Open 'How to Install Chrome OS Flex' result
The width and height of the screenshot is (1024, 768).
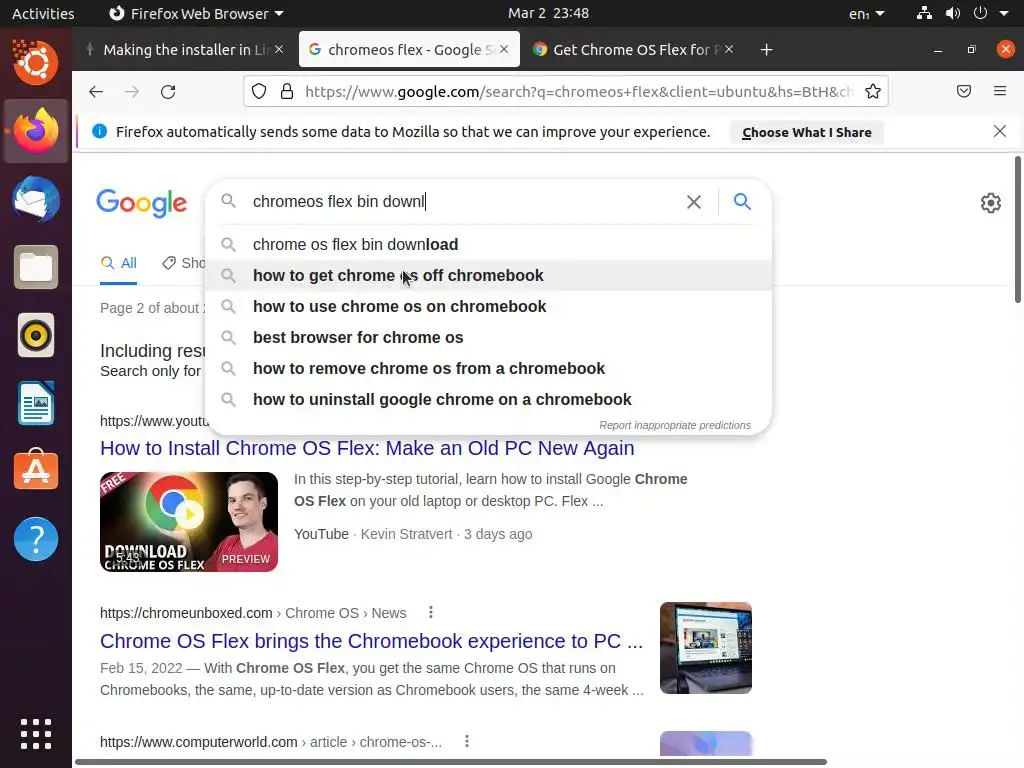click(x=367, y=448)
